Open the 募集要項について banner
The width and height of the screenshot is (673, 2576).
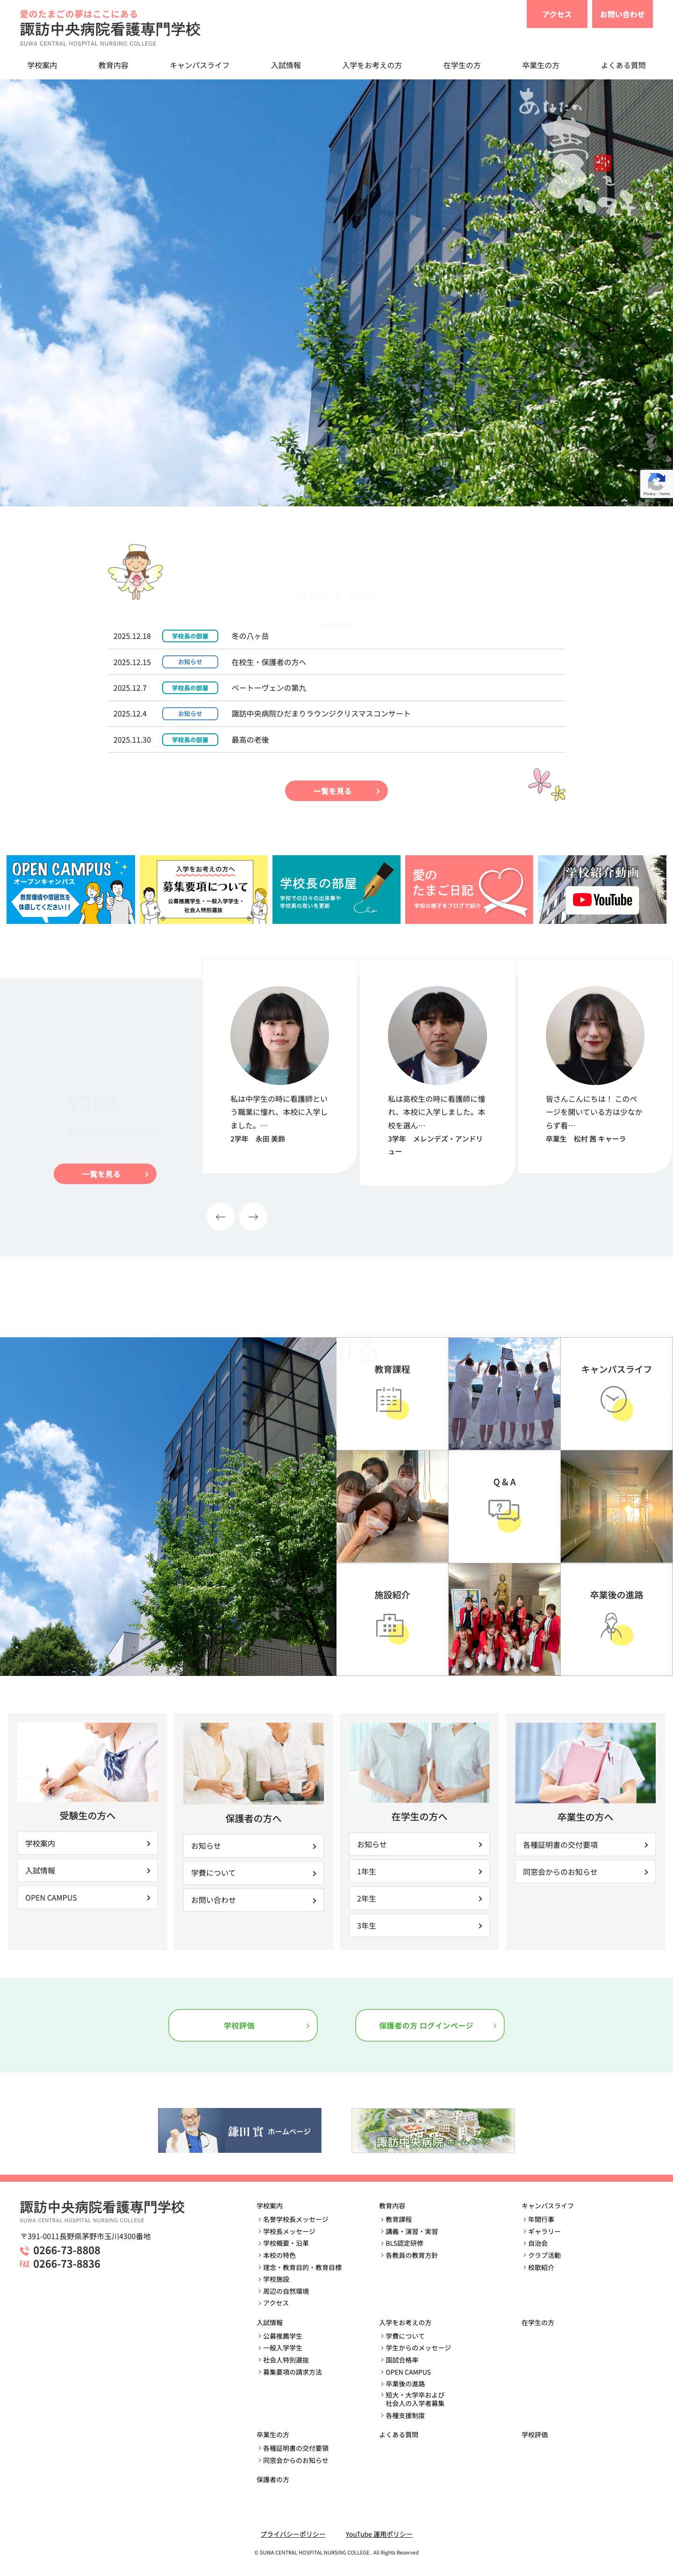click(204, 889)
